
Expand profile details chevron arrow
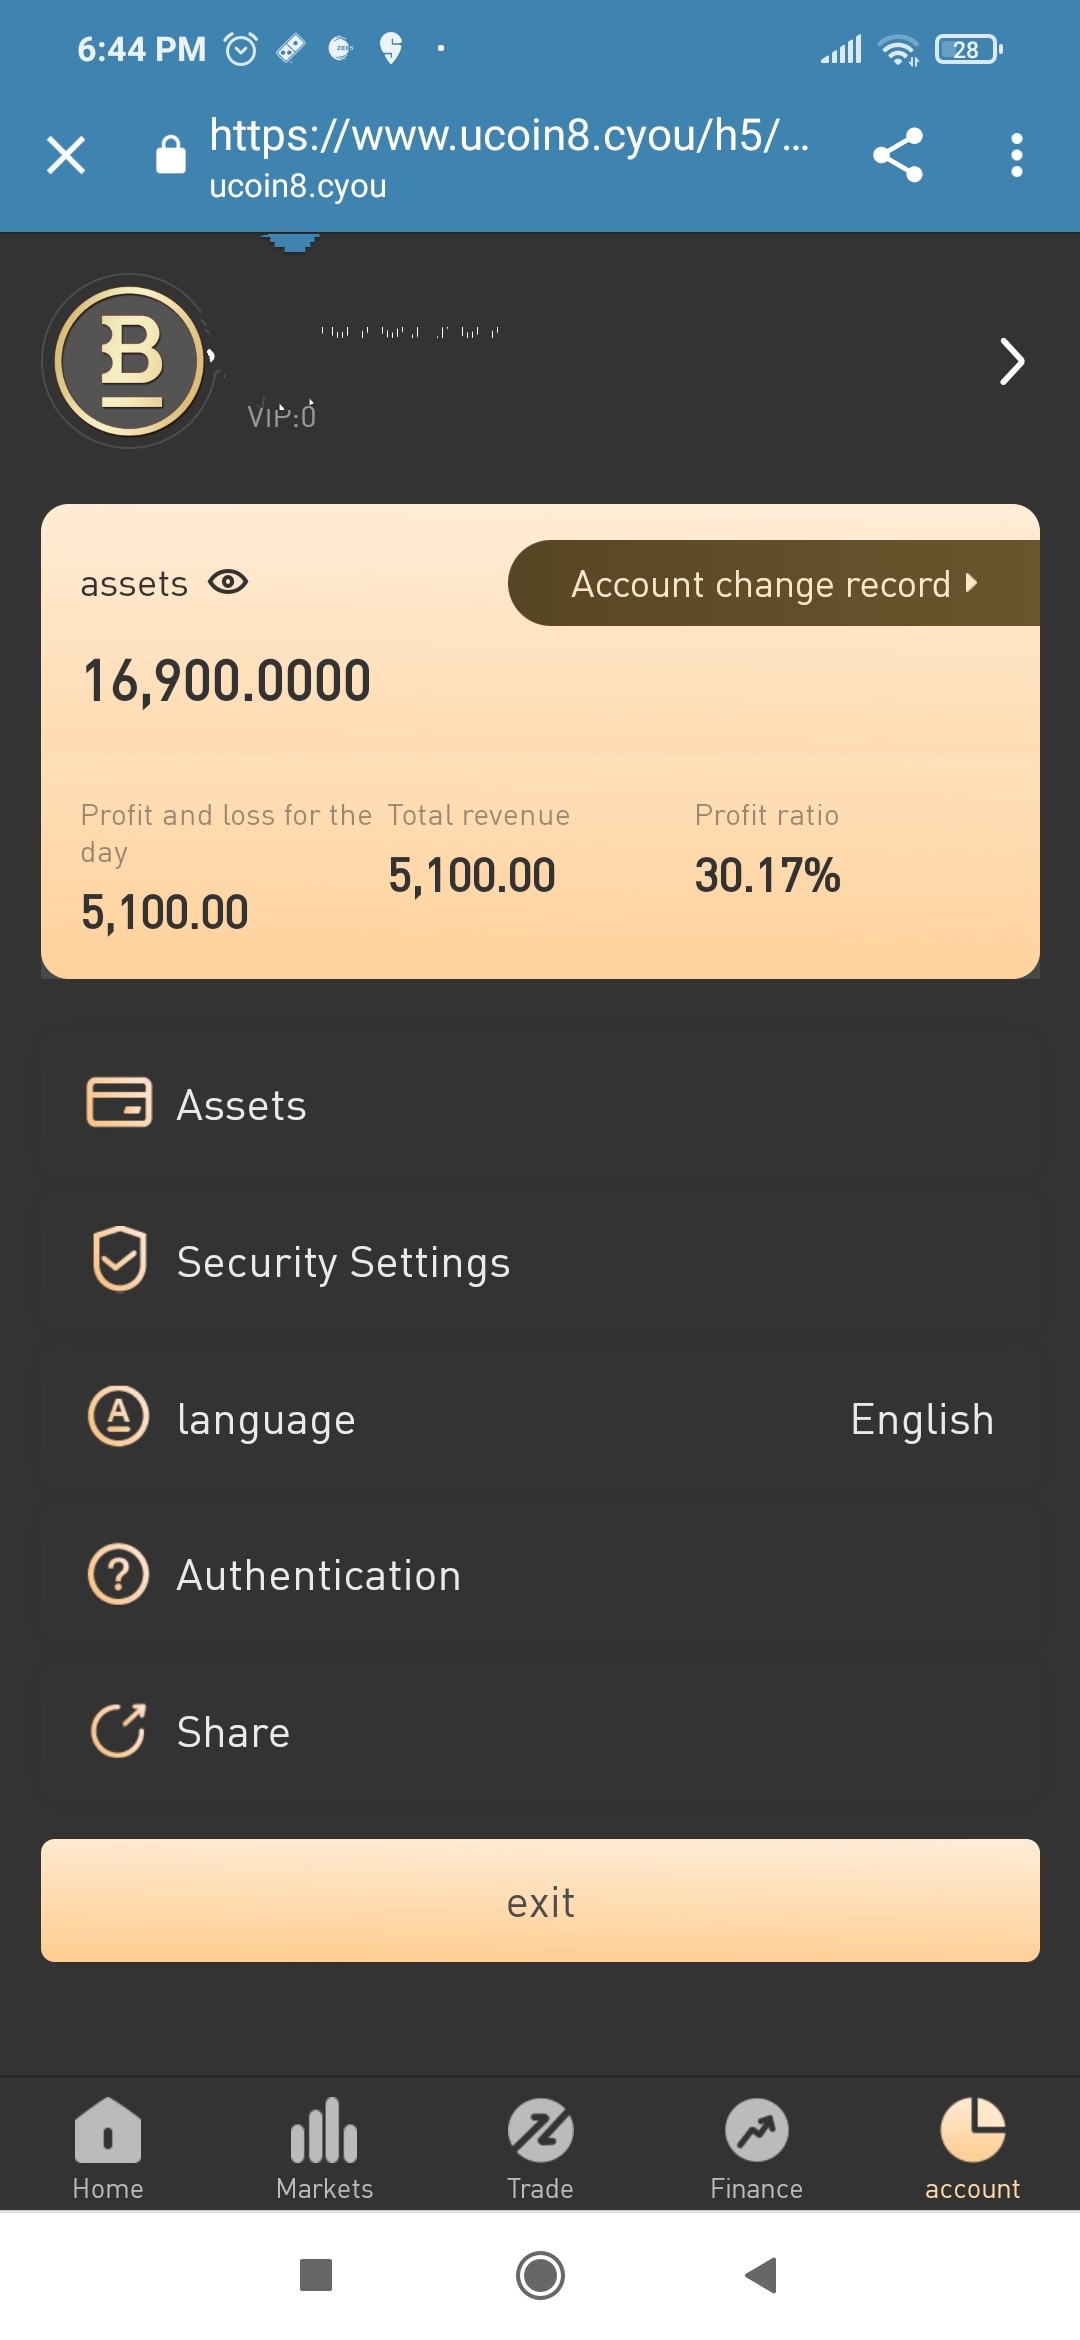coord(1011,361)
